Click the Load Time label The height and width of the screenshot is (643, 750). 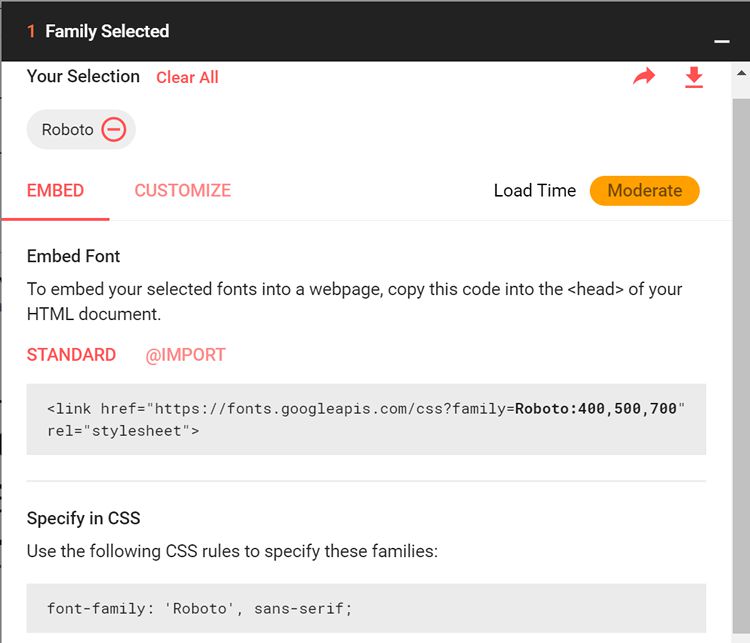[x=535, y=191]
